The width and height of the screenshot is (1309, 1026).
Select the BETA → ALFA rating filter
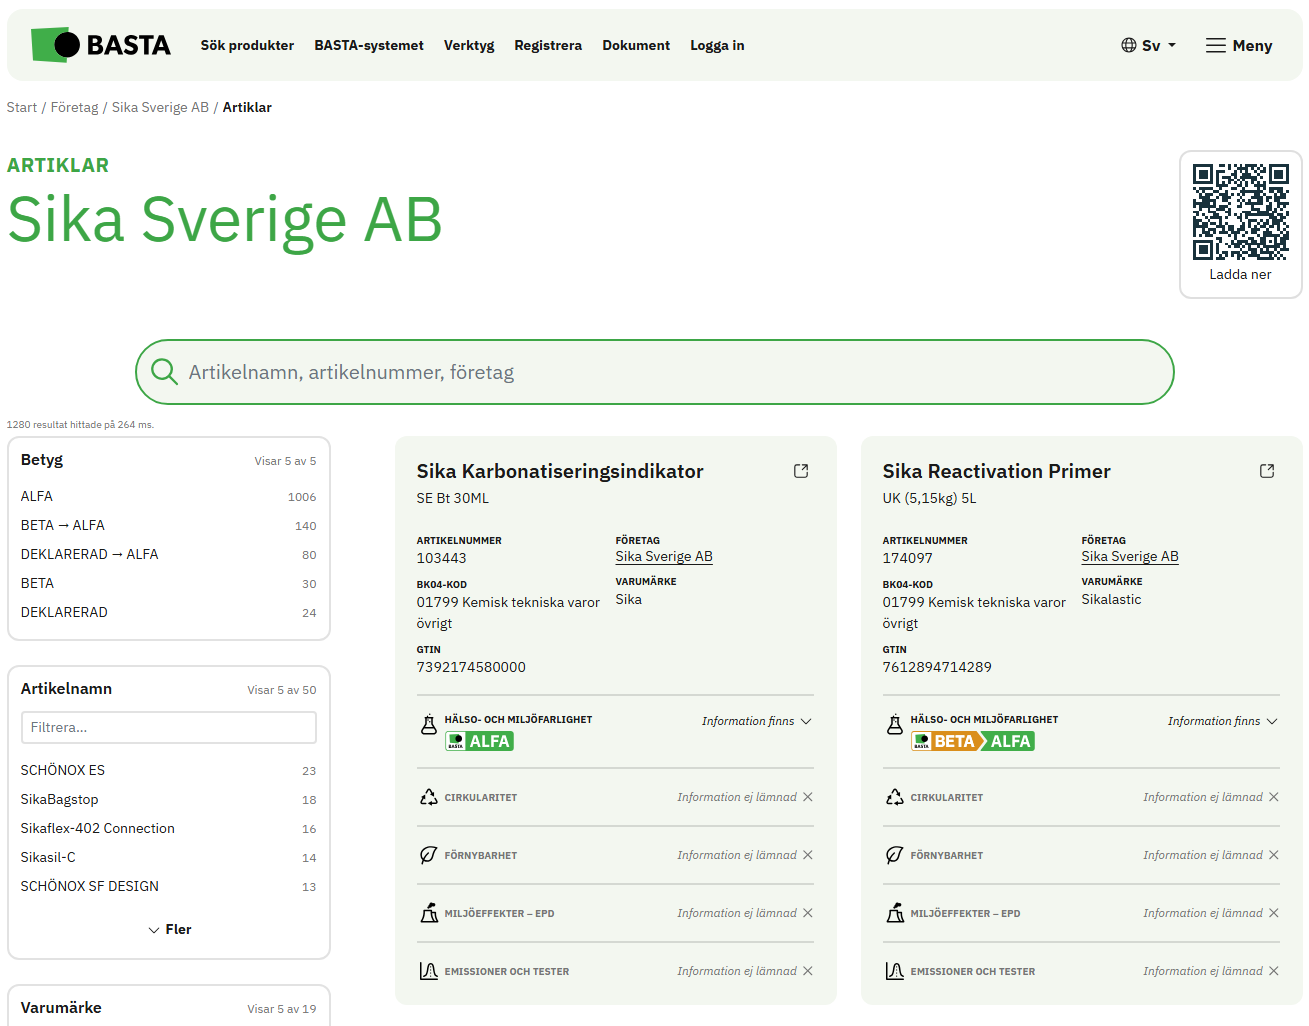click(63, 525)
